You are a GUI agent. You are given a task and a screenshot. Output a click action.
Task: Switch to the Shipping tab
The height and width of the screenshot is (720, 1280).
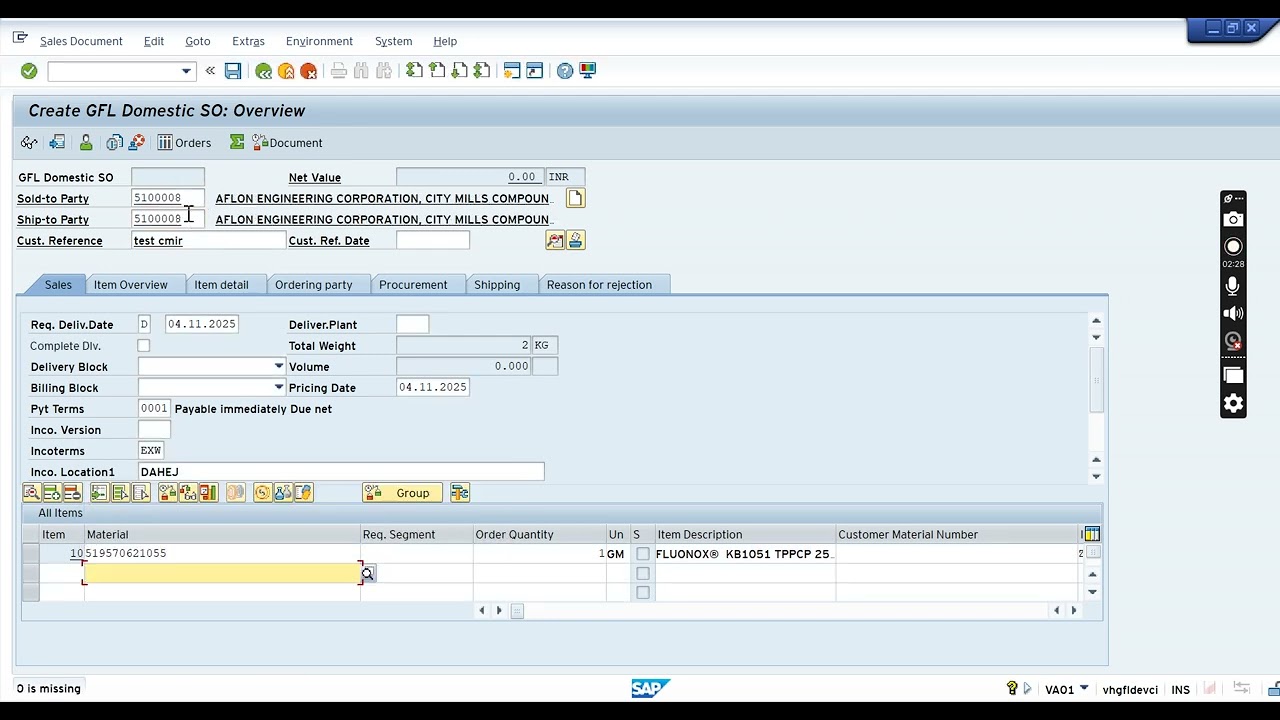[497, 285]
